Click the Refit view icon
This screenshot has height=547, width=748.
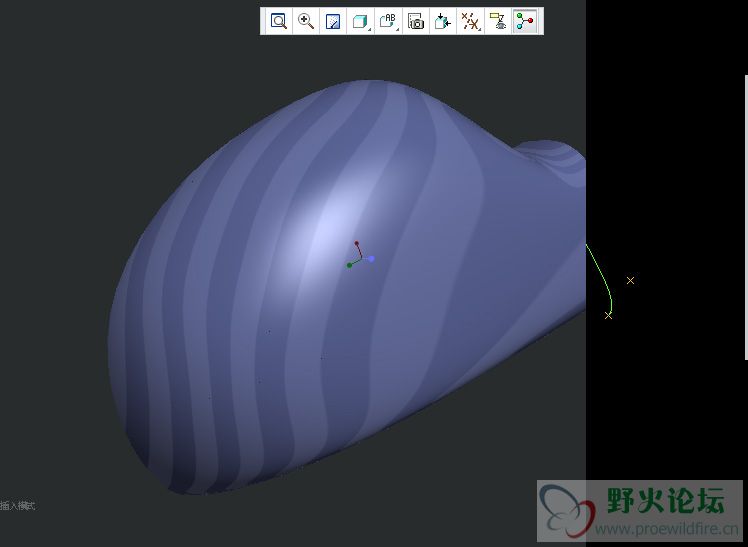point(278,21)
